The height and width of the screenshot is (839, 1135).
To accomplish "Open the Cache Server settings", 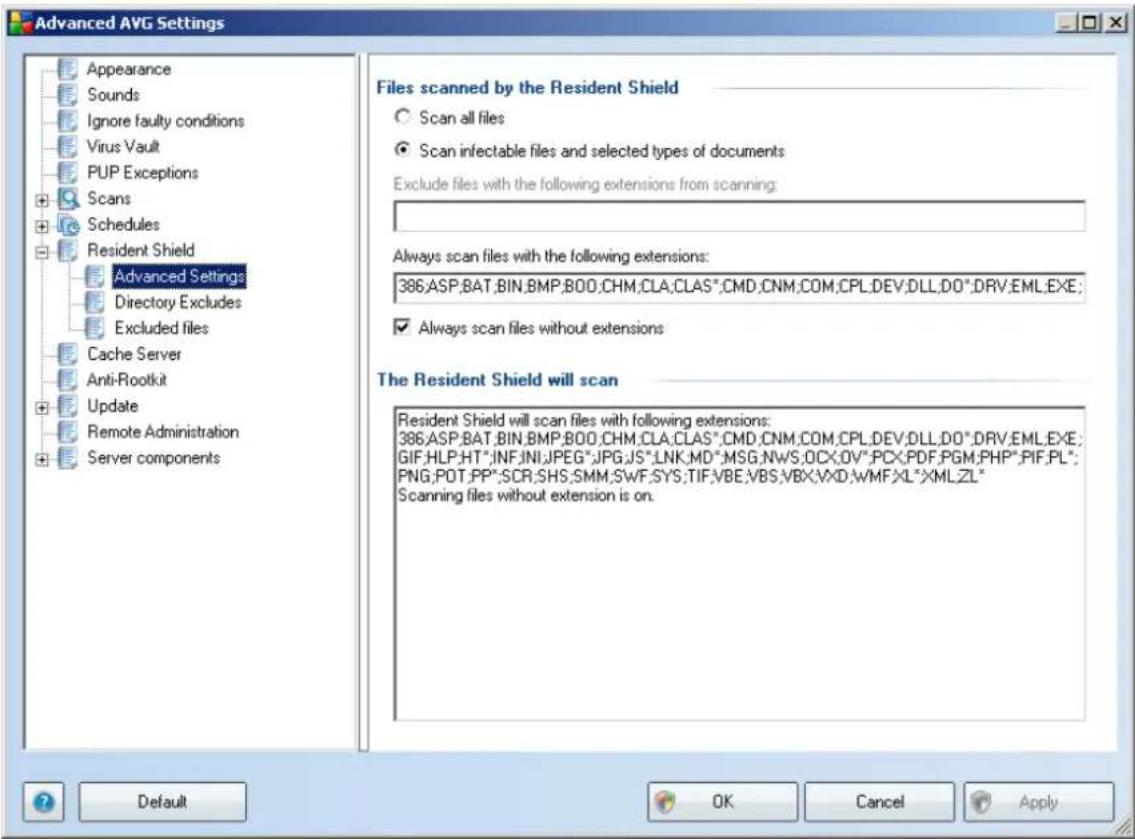I will [134, 354].
